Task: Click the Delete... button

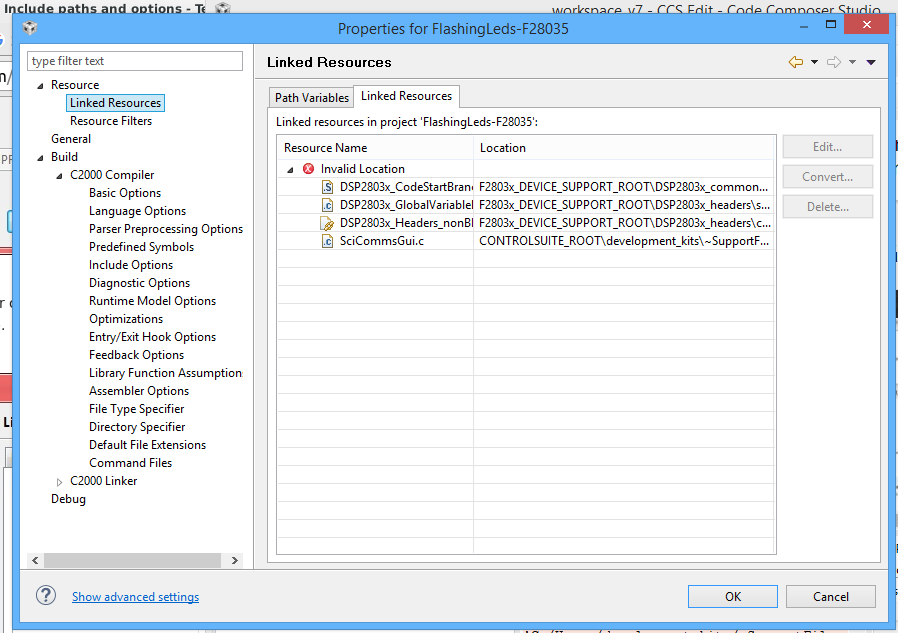Action: (828, 207)
